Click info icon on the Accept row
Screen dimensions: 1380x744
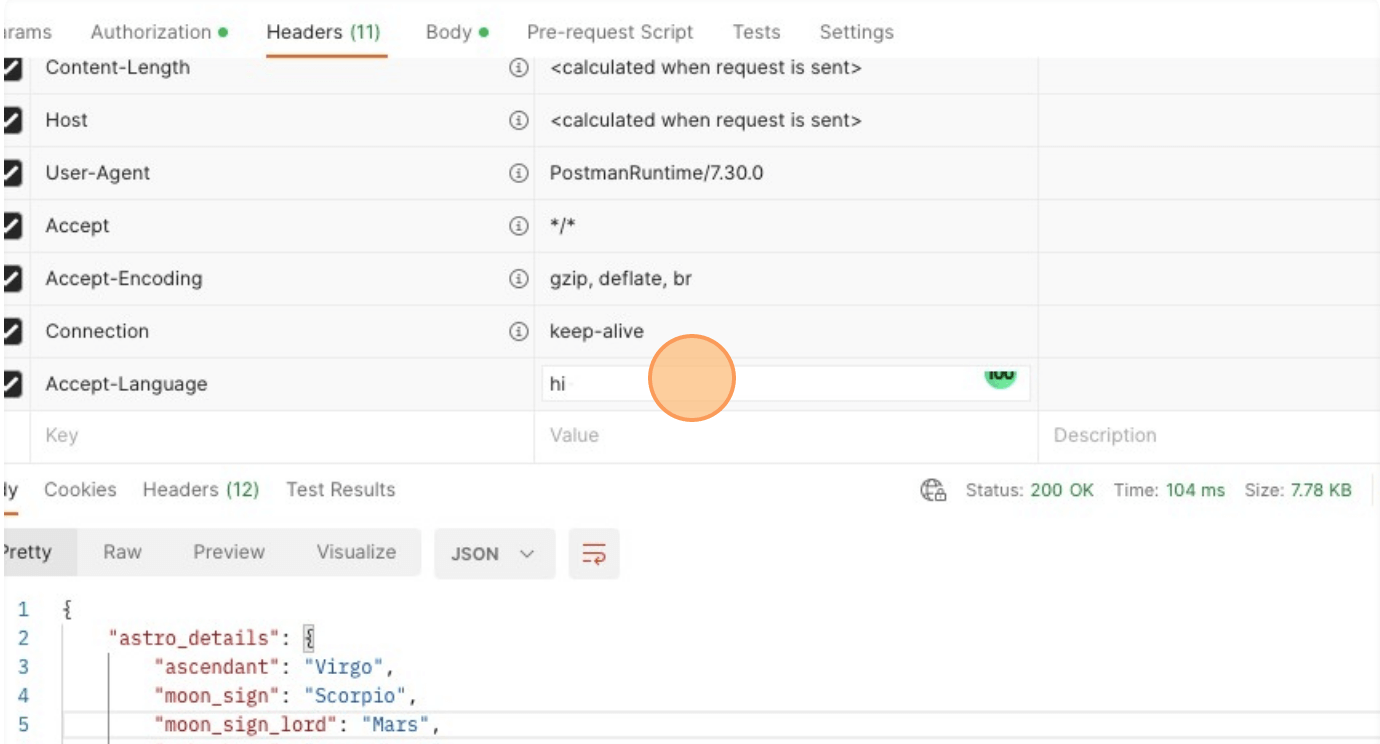pos(518,226)
